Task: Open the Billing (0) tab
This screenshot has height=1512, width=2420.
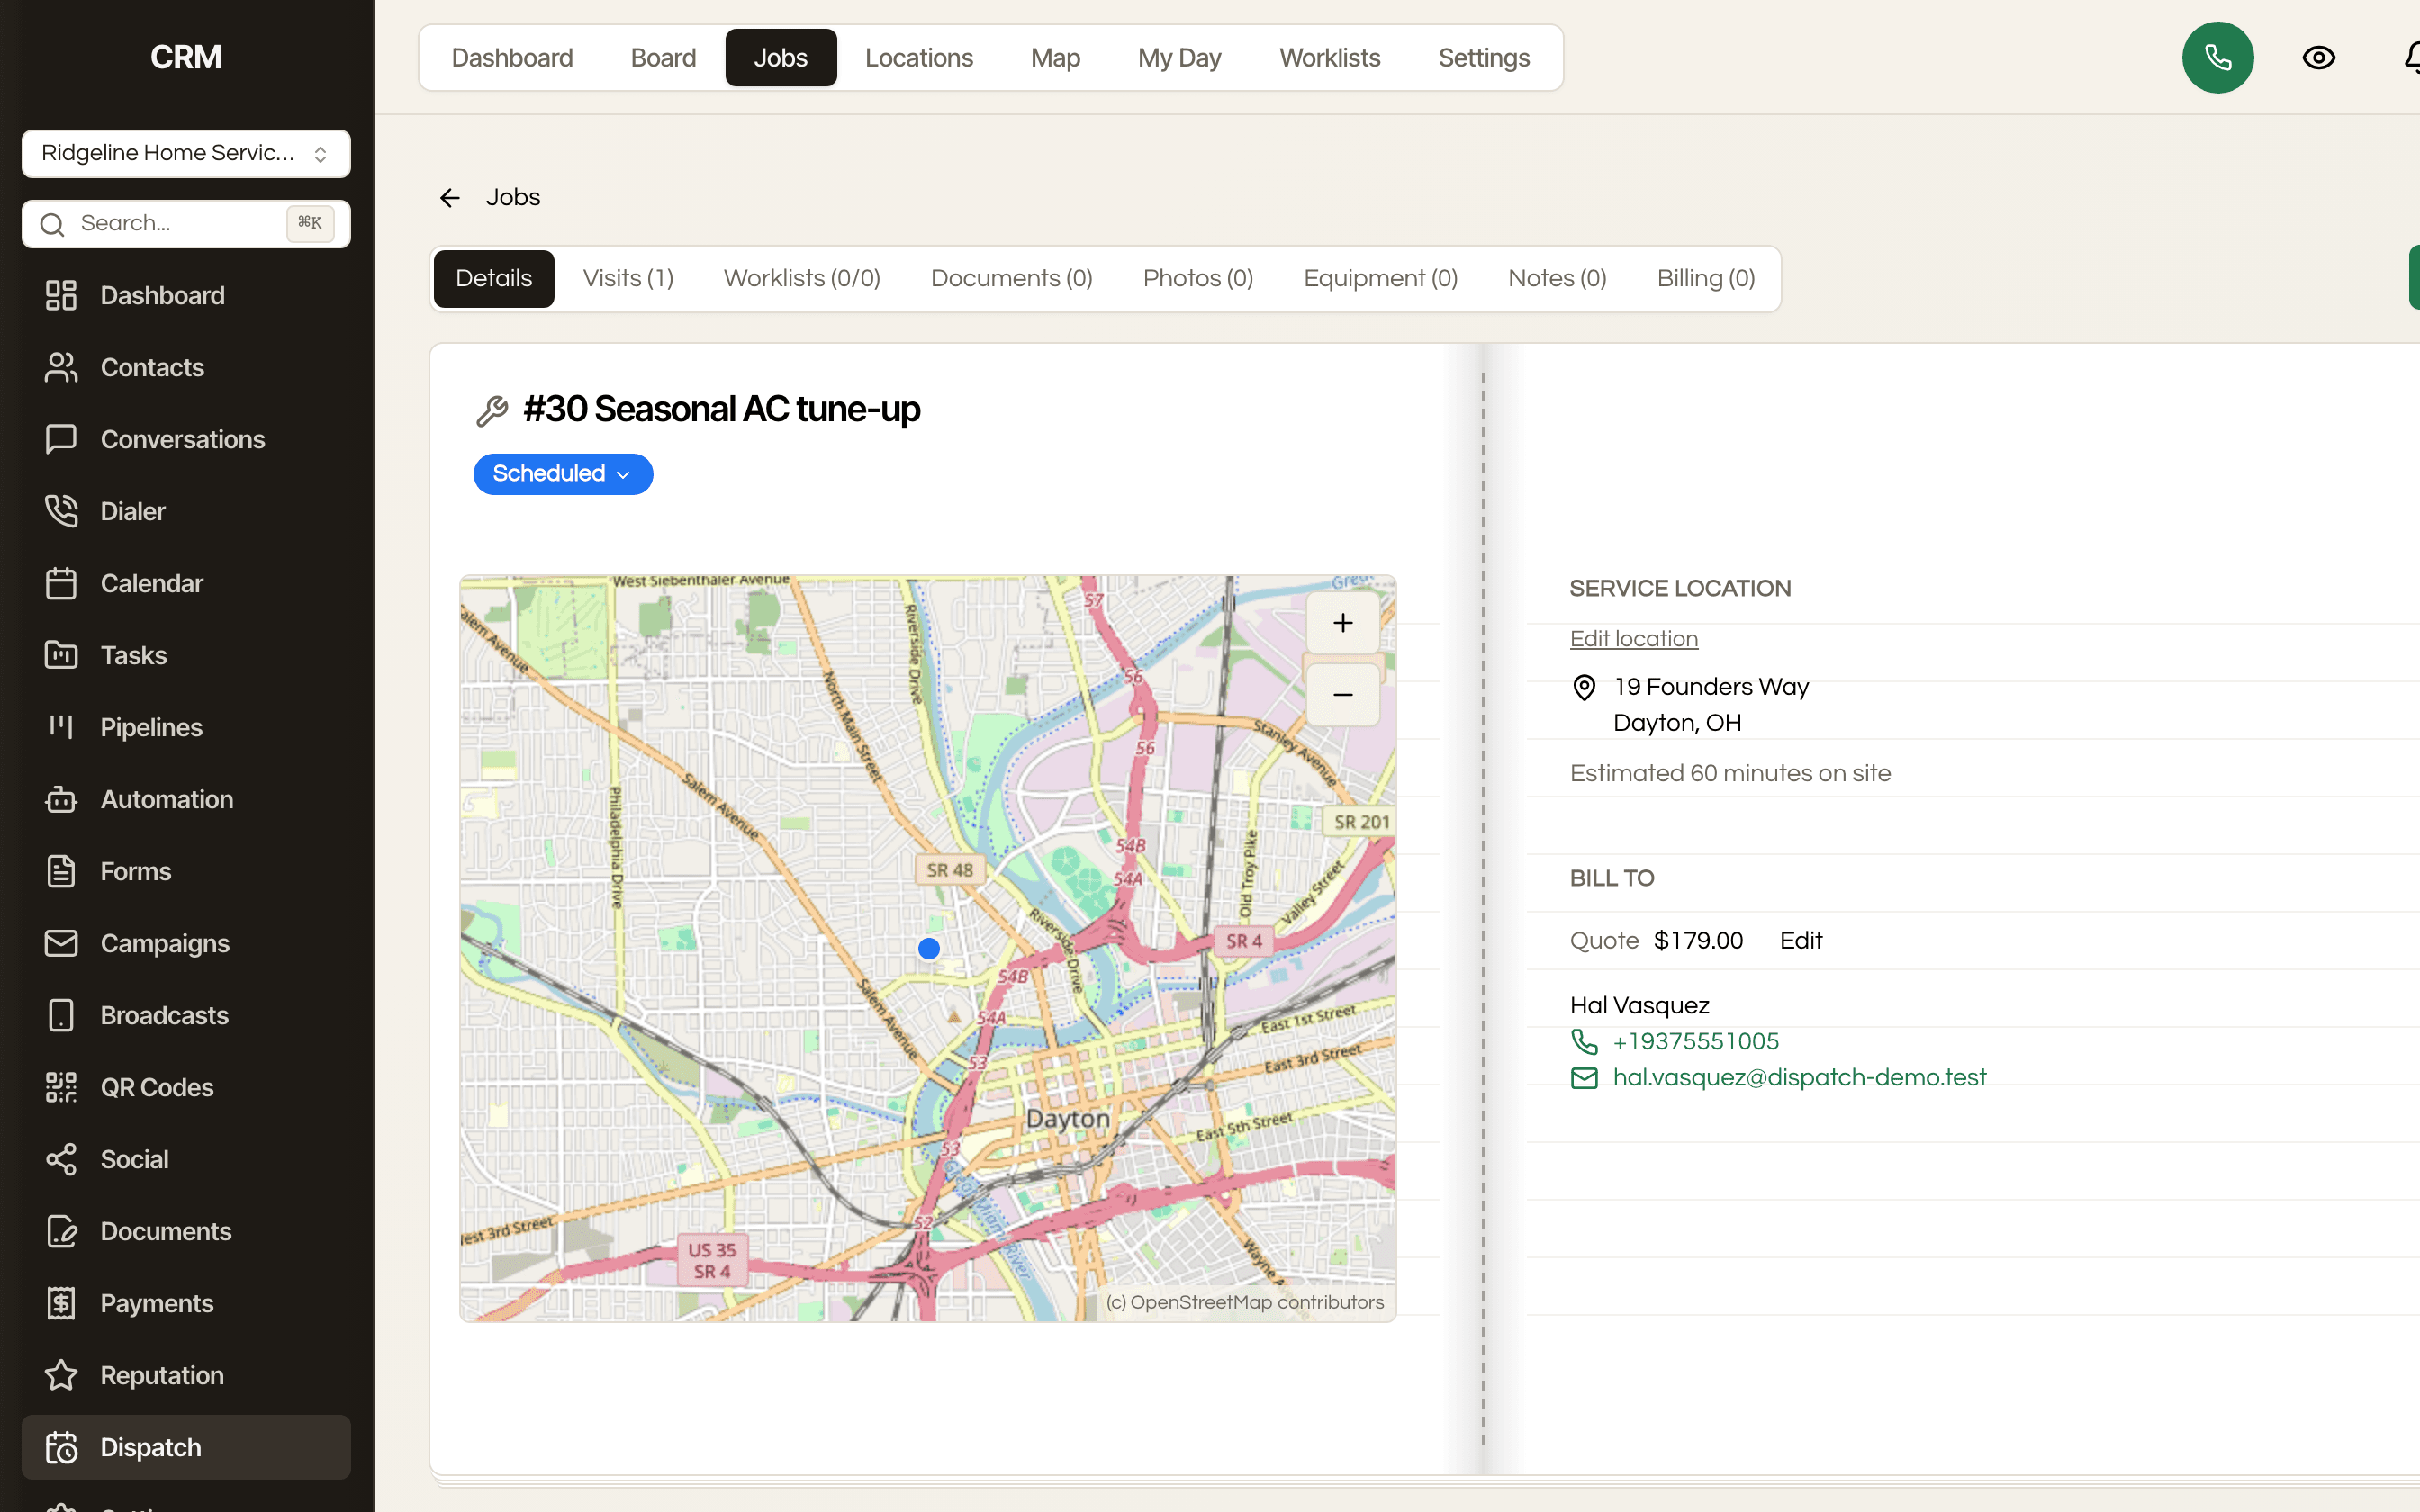Action: coord(1706,279)
